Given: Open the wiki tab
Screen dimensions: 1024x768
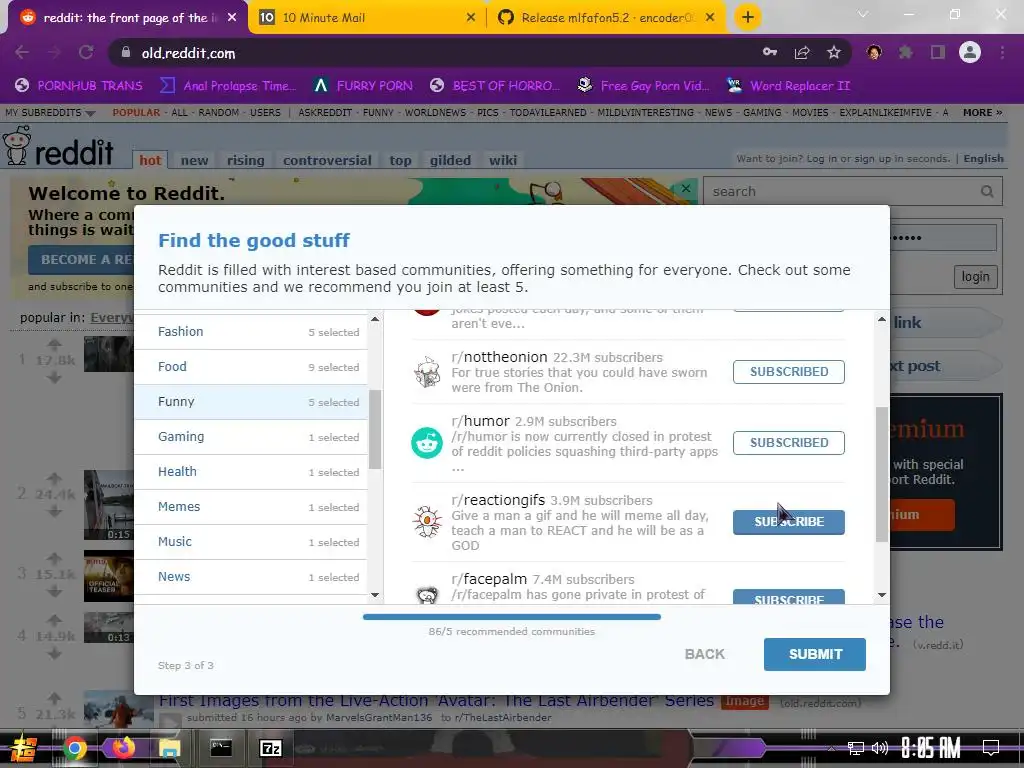Looking at the screenshot, I should (x=503, y=160).
